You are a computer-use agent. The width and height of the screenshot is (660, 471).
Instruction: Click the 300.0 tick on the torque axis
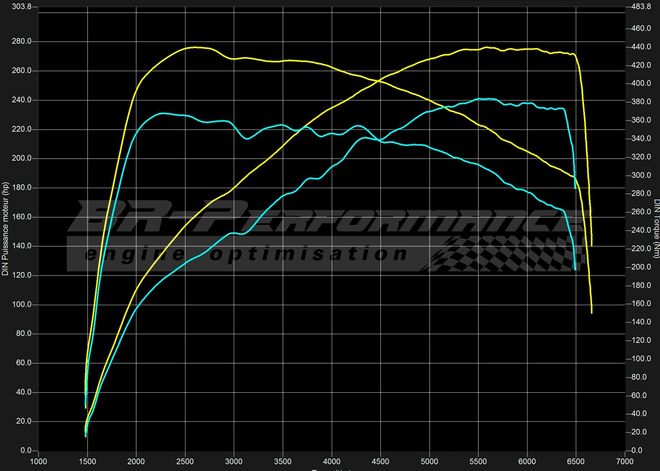638,176
